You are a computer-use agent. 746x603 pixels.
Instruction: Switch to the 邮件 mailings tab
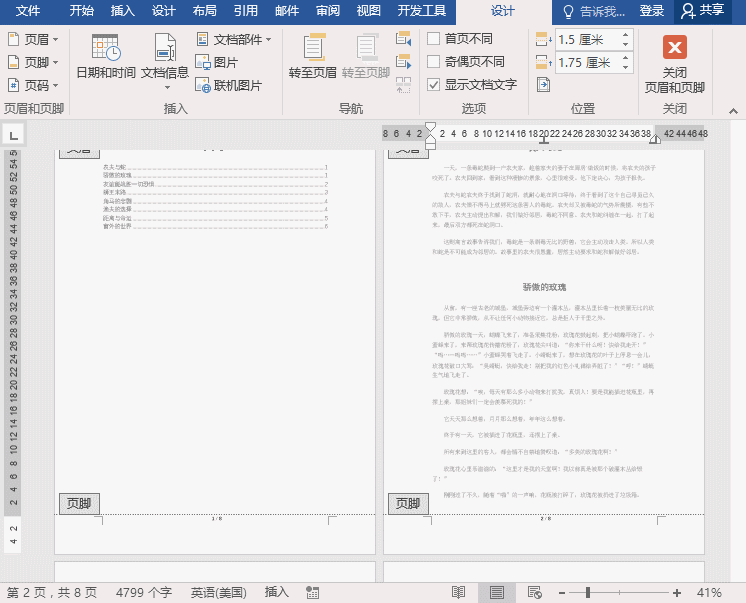coord(287,10)
